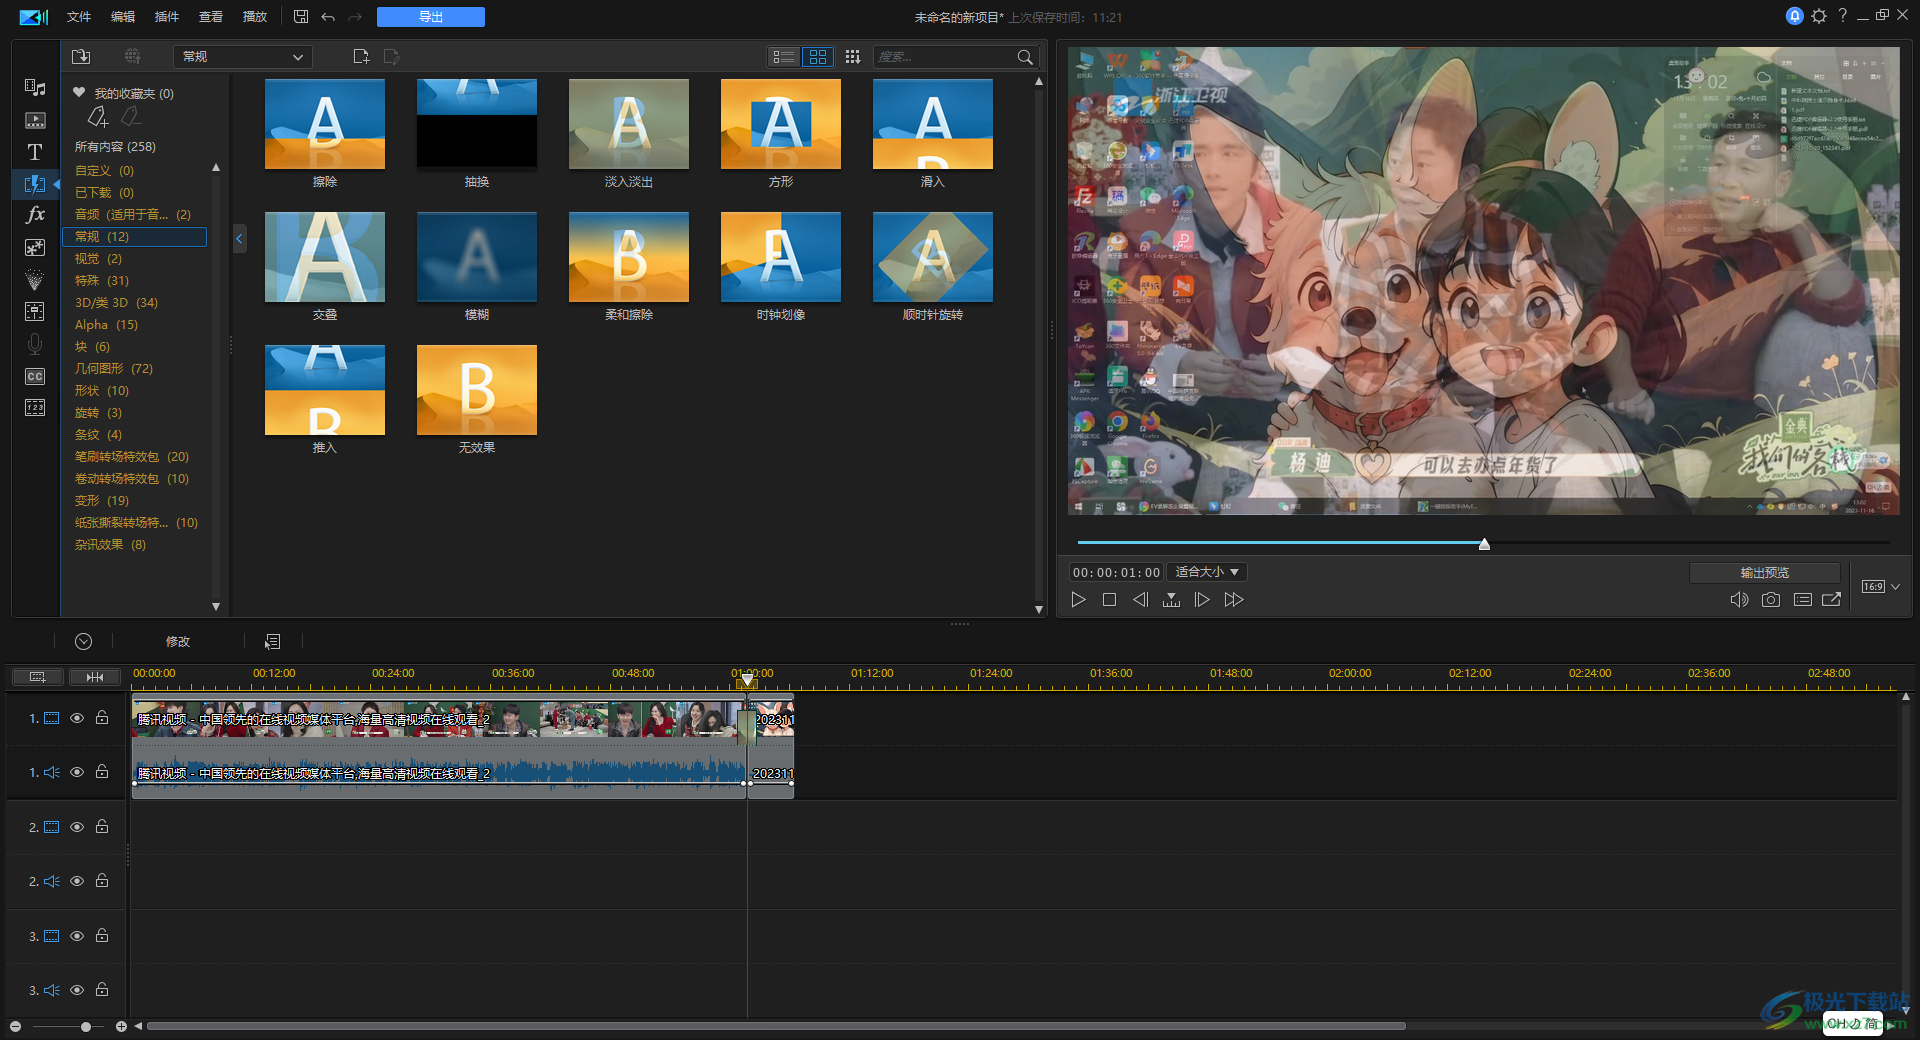The height and width of the screenshot is (1040, 1920).
Task: Open the 查看 menu
Action: (x=211, y=17)
